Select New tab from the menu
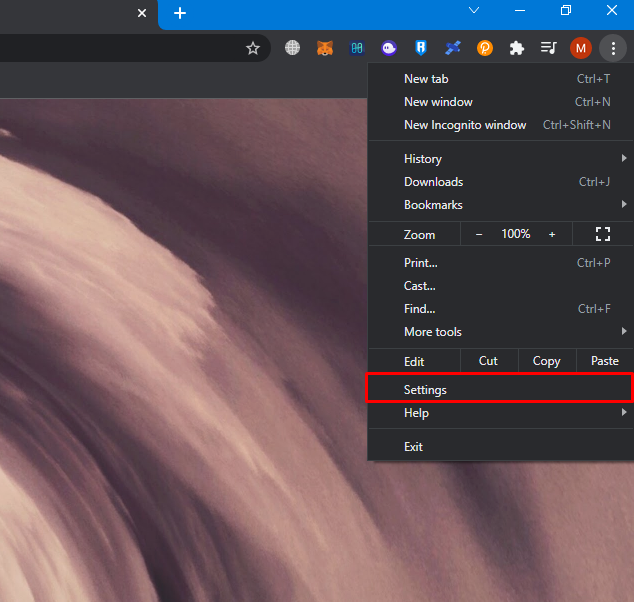634x602 pixels. 501,79
